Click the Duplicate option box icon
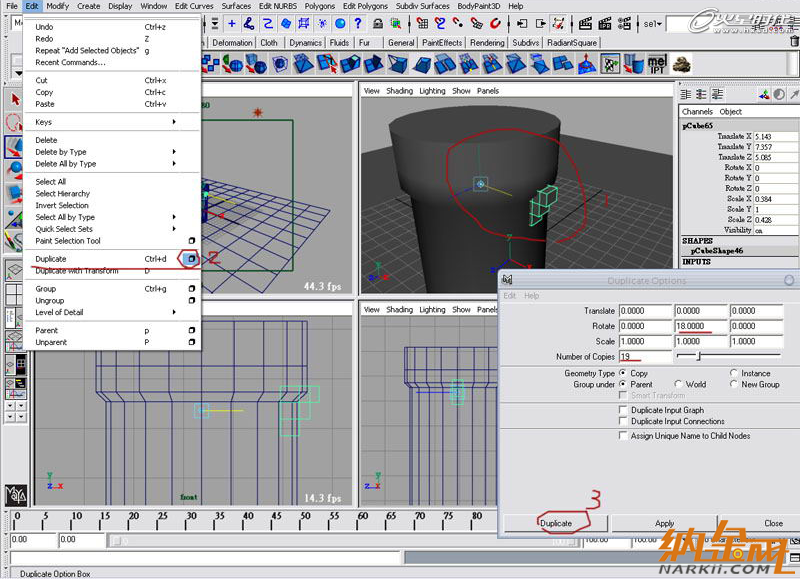 191,259
